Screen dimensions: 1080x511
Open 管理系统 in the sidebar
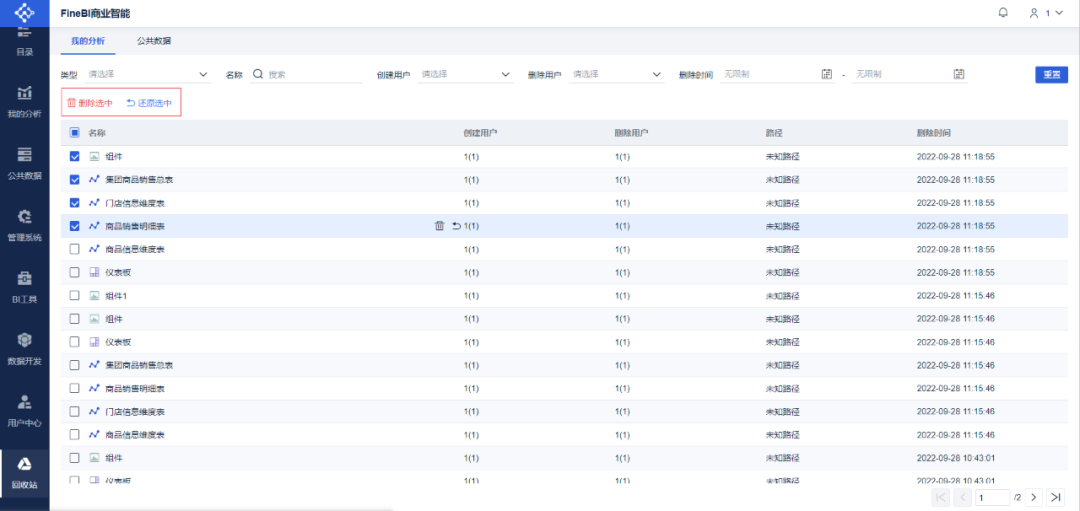pyautogui.click(x=24, y=225)
